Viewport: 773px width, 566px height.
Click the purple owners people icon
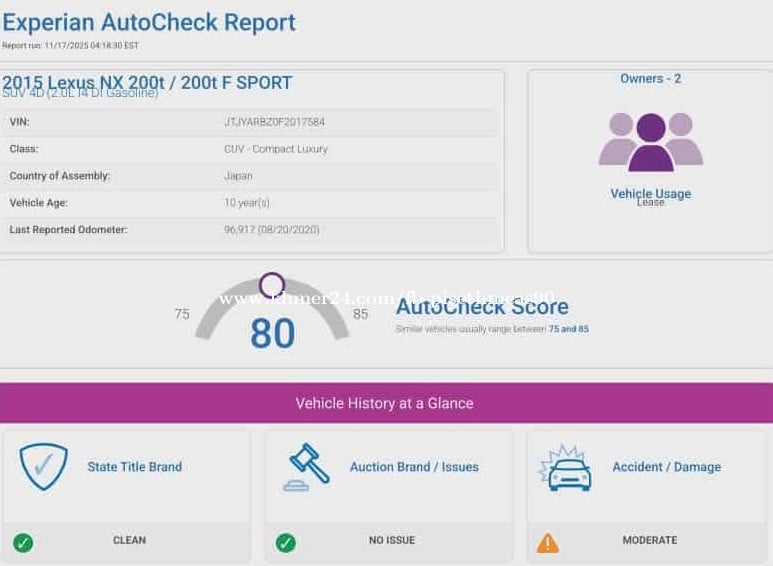coord(650,141)
